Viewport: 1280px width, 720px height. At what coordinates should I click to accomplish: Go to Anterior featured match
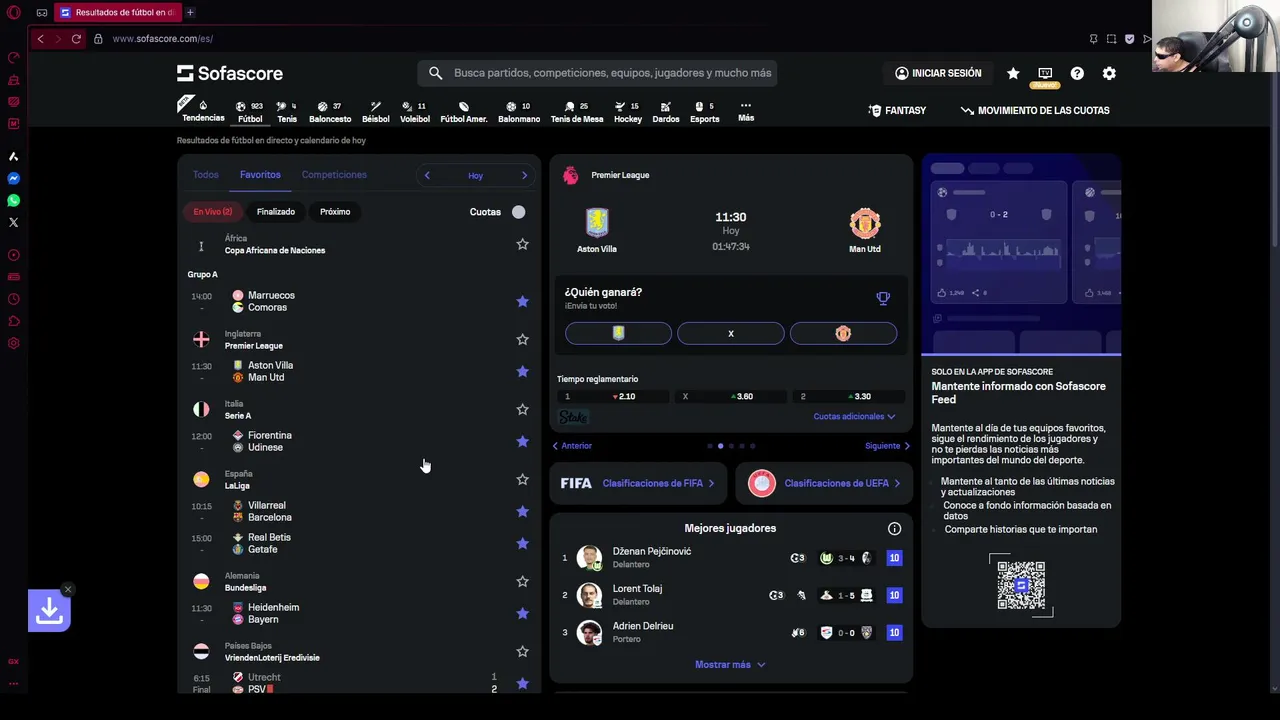pos(572,446)
